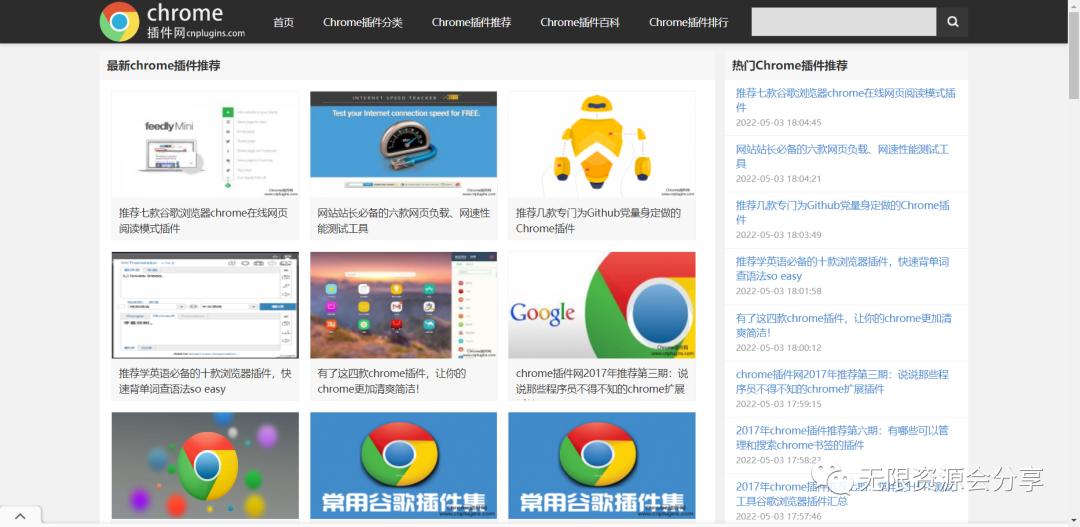The image size is (1080, 527).
Task: Open the new-tab app grid thumbnail
Action: pyautogui.click(x=404, y=305)
